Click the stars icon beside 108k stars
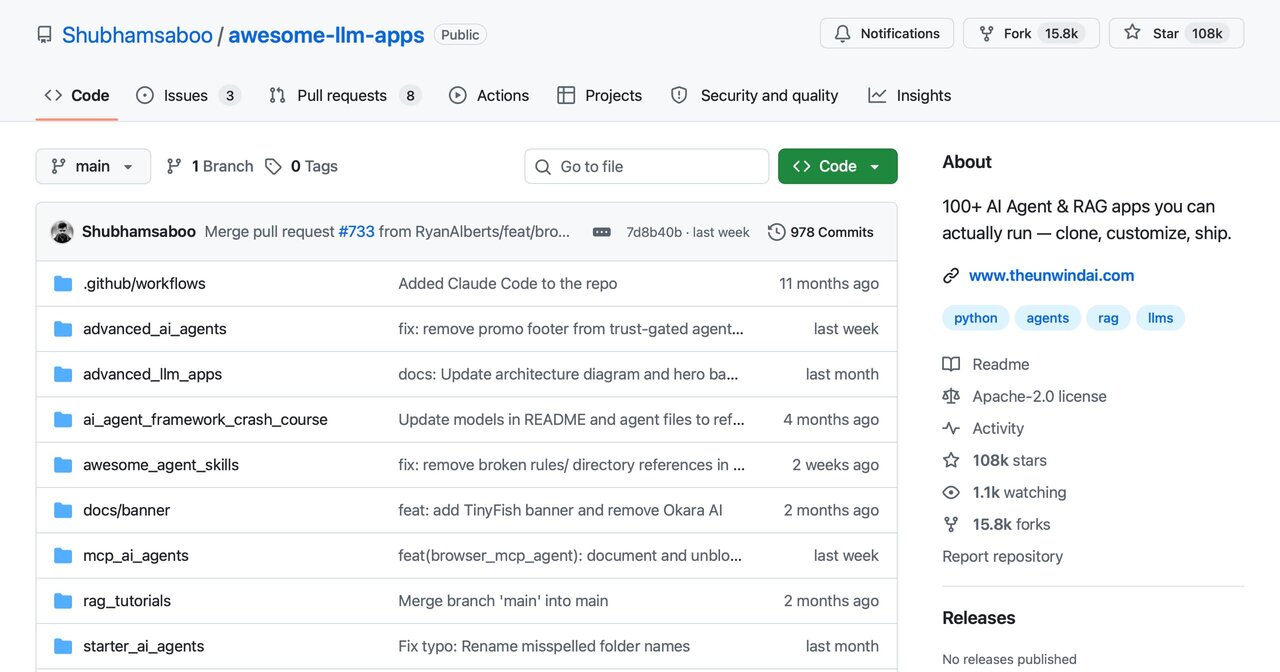 (x=951, y=460)
